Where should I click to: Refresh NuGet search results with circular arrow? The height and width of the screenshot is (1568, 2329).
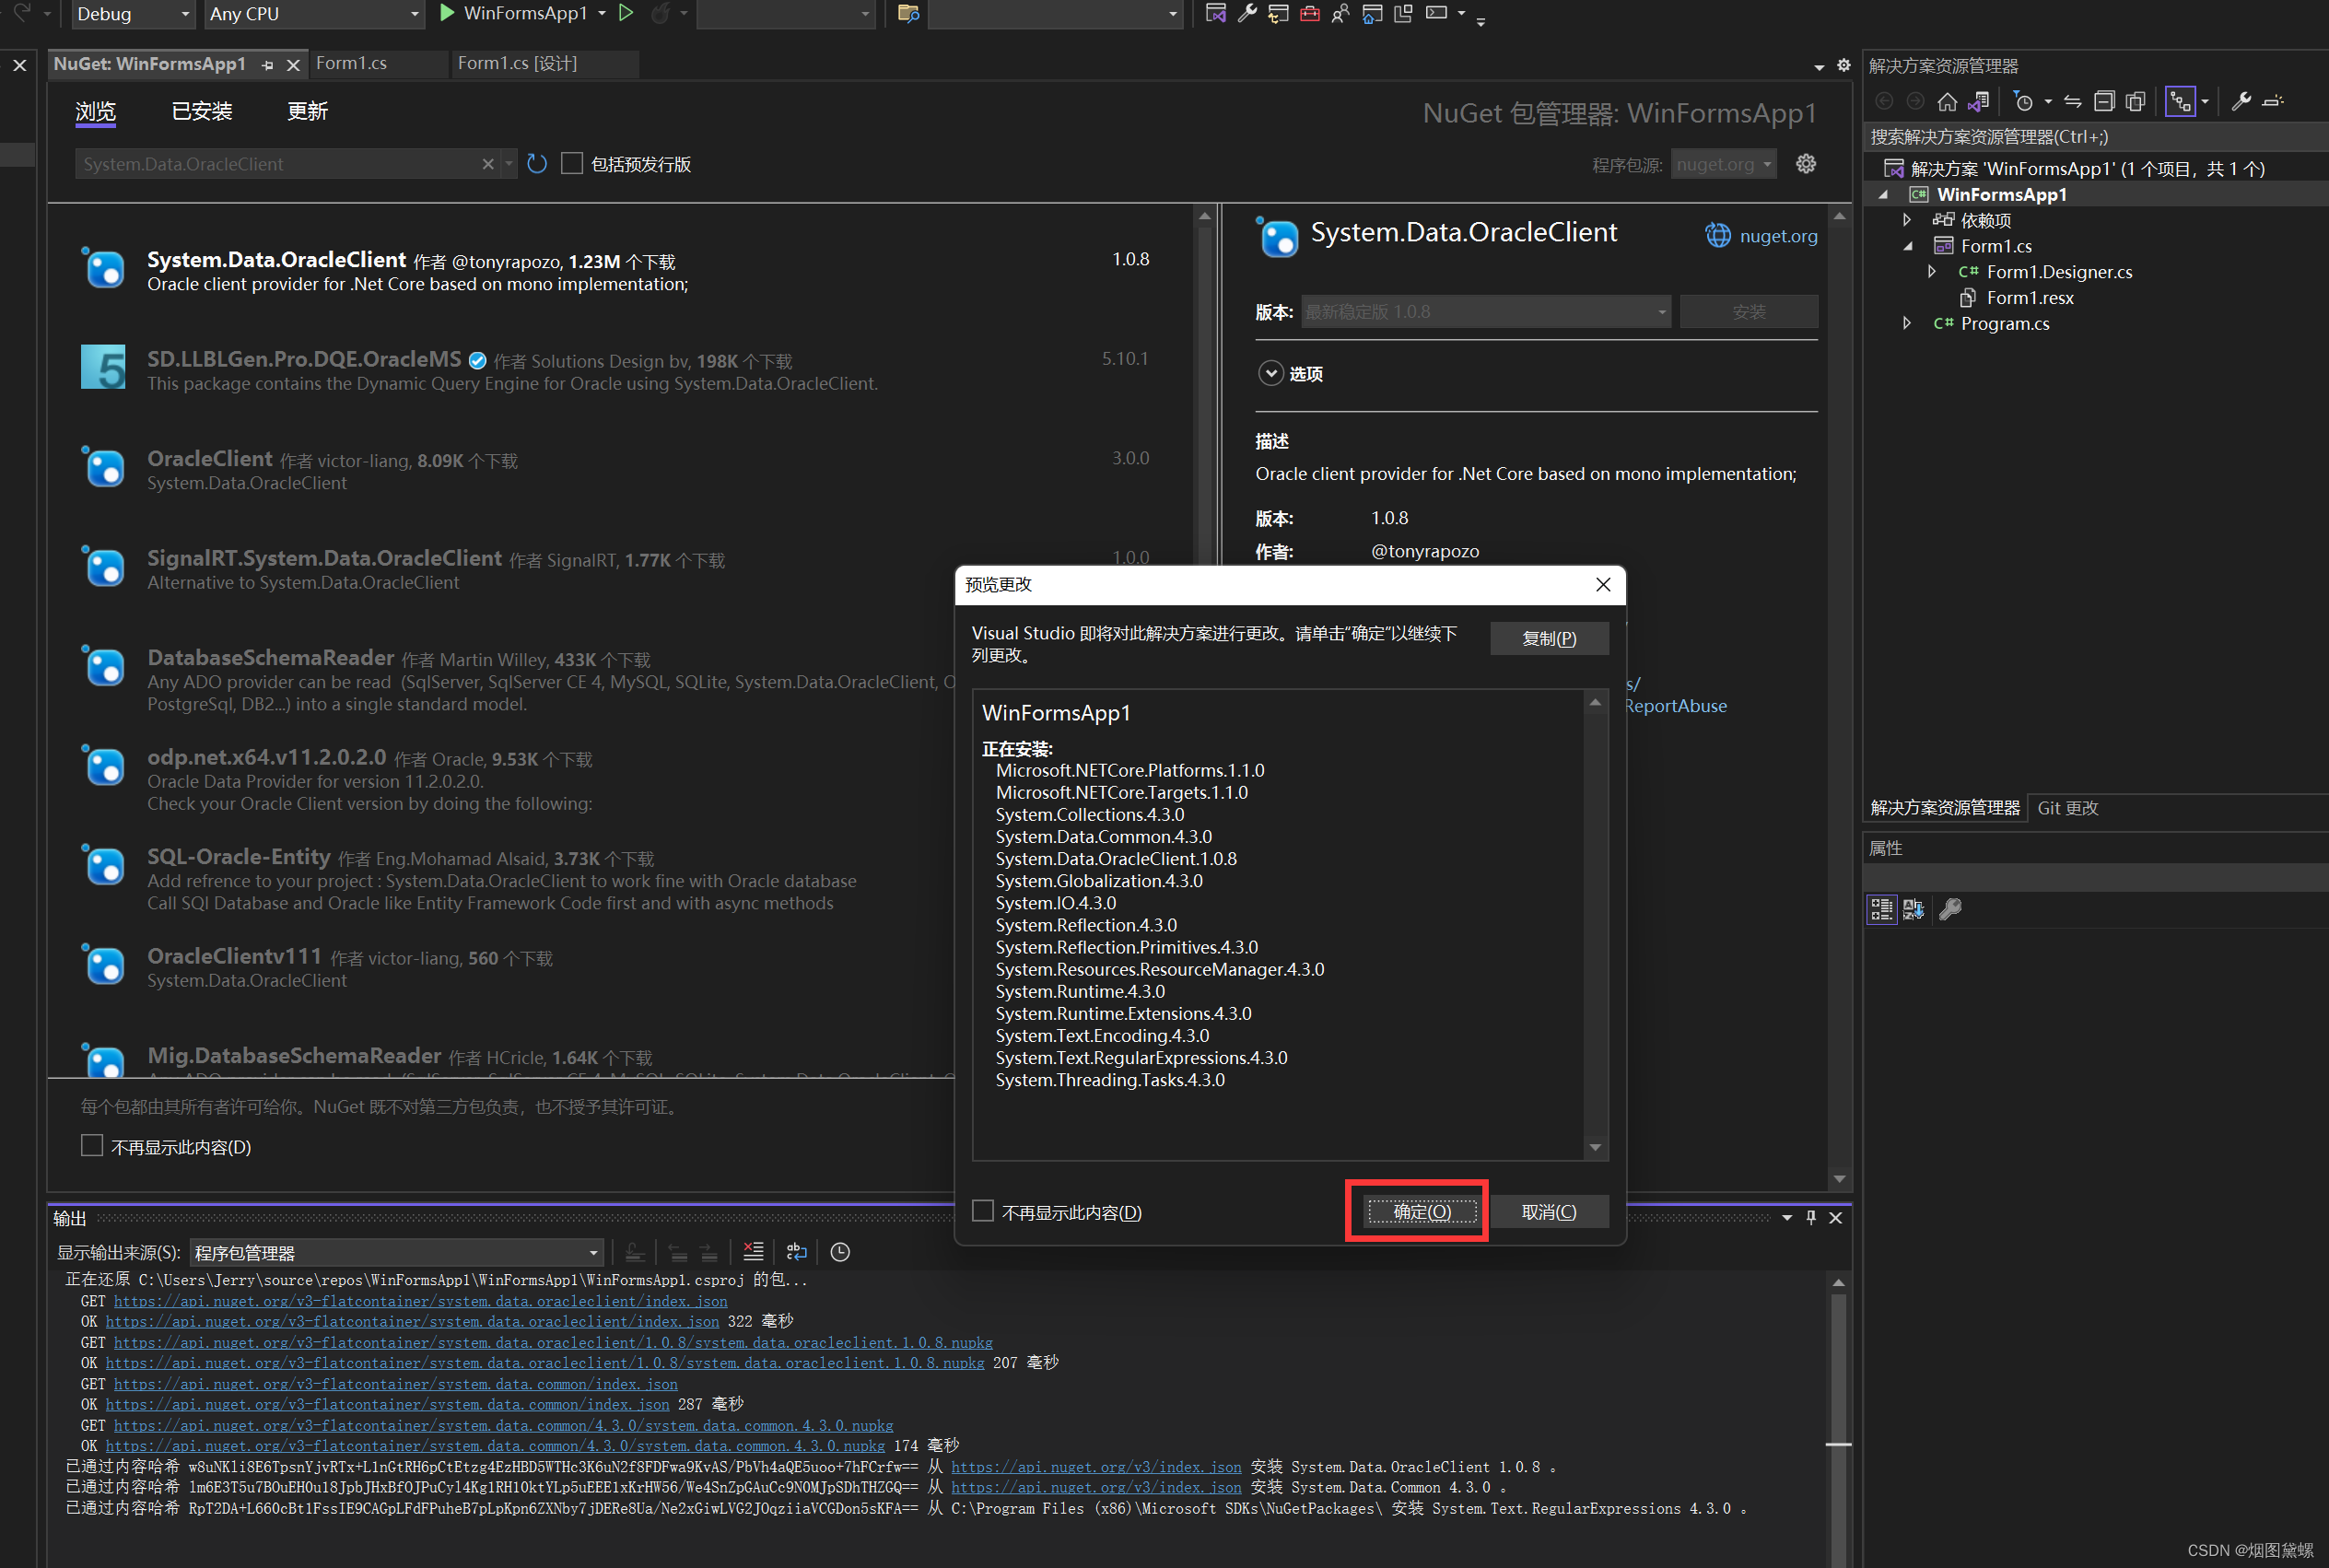click(x=537, y=163)
